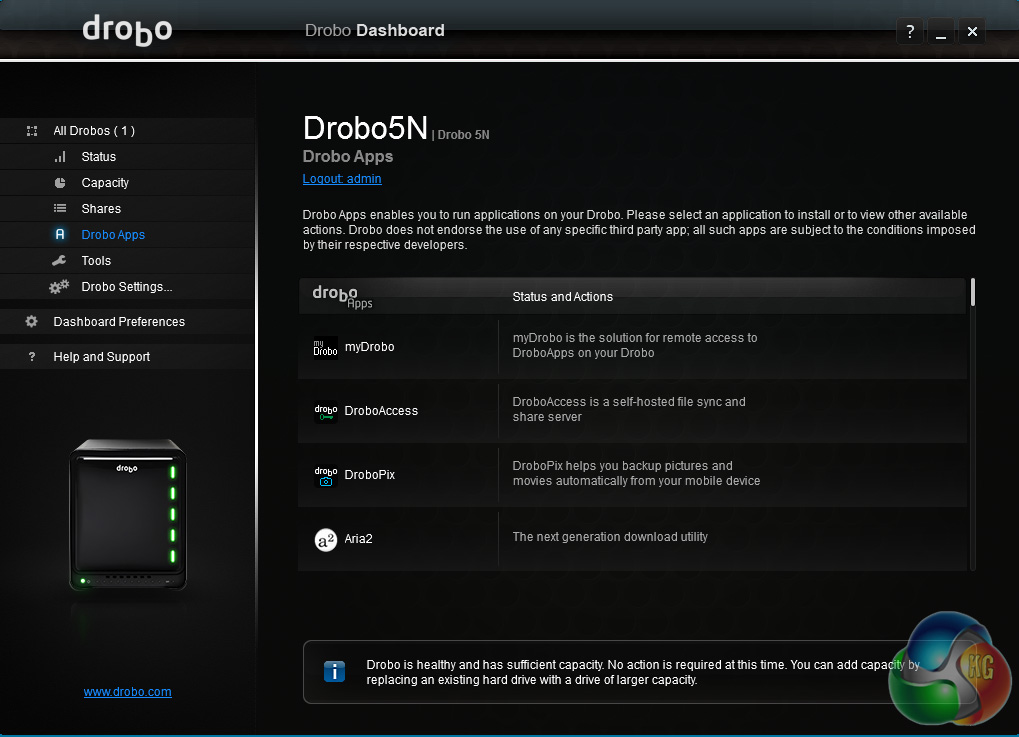Visit the www.drobo.com link

click(127, 691)
